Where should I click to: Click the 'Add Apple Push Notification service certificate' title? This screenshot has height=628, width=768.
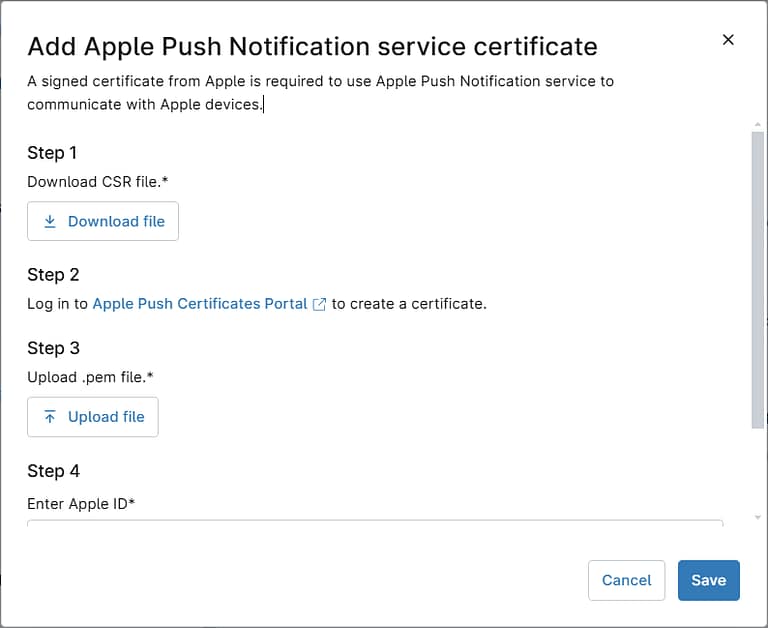[x=312, y=46]
